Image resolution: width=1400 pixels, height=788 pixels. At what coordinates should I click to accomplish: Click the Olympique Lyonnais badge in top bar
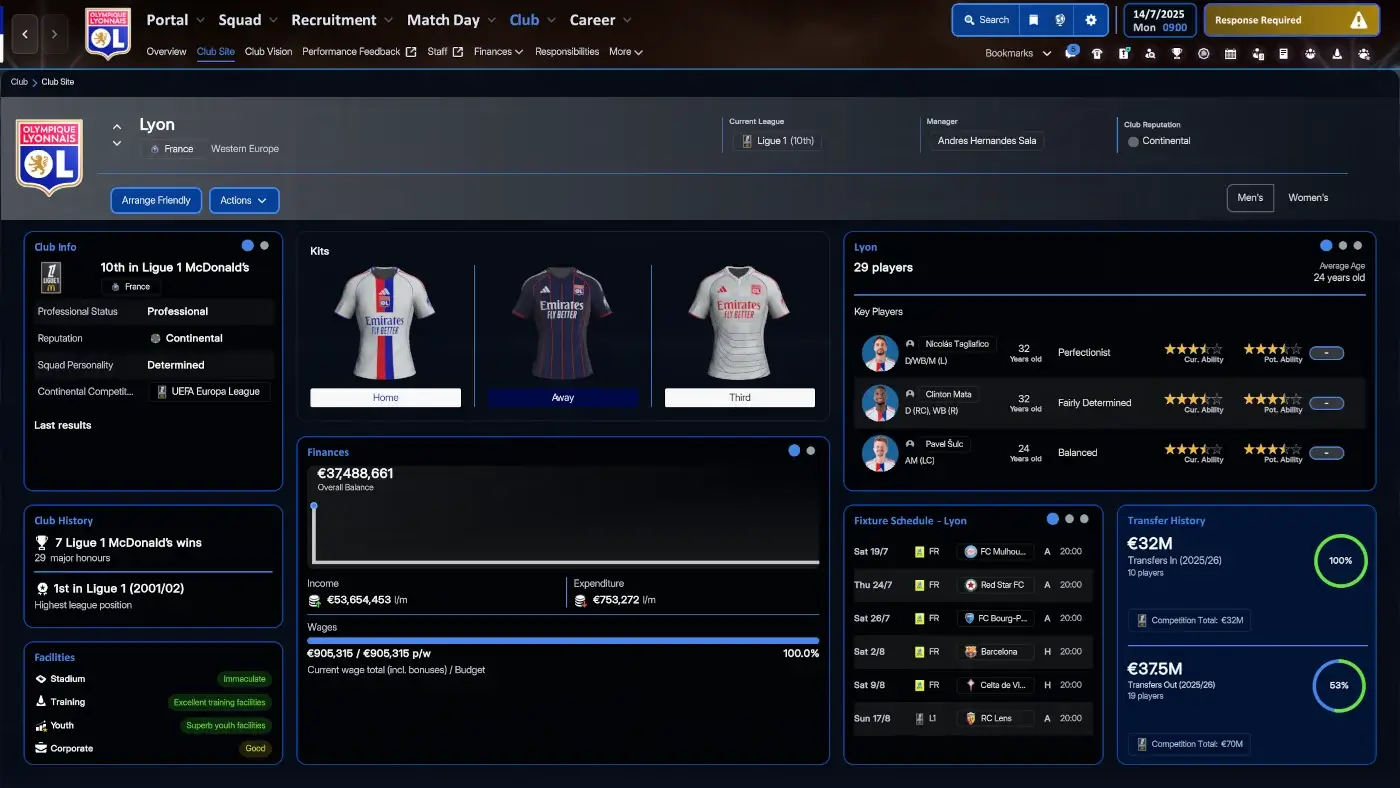(108, 33)
